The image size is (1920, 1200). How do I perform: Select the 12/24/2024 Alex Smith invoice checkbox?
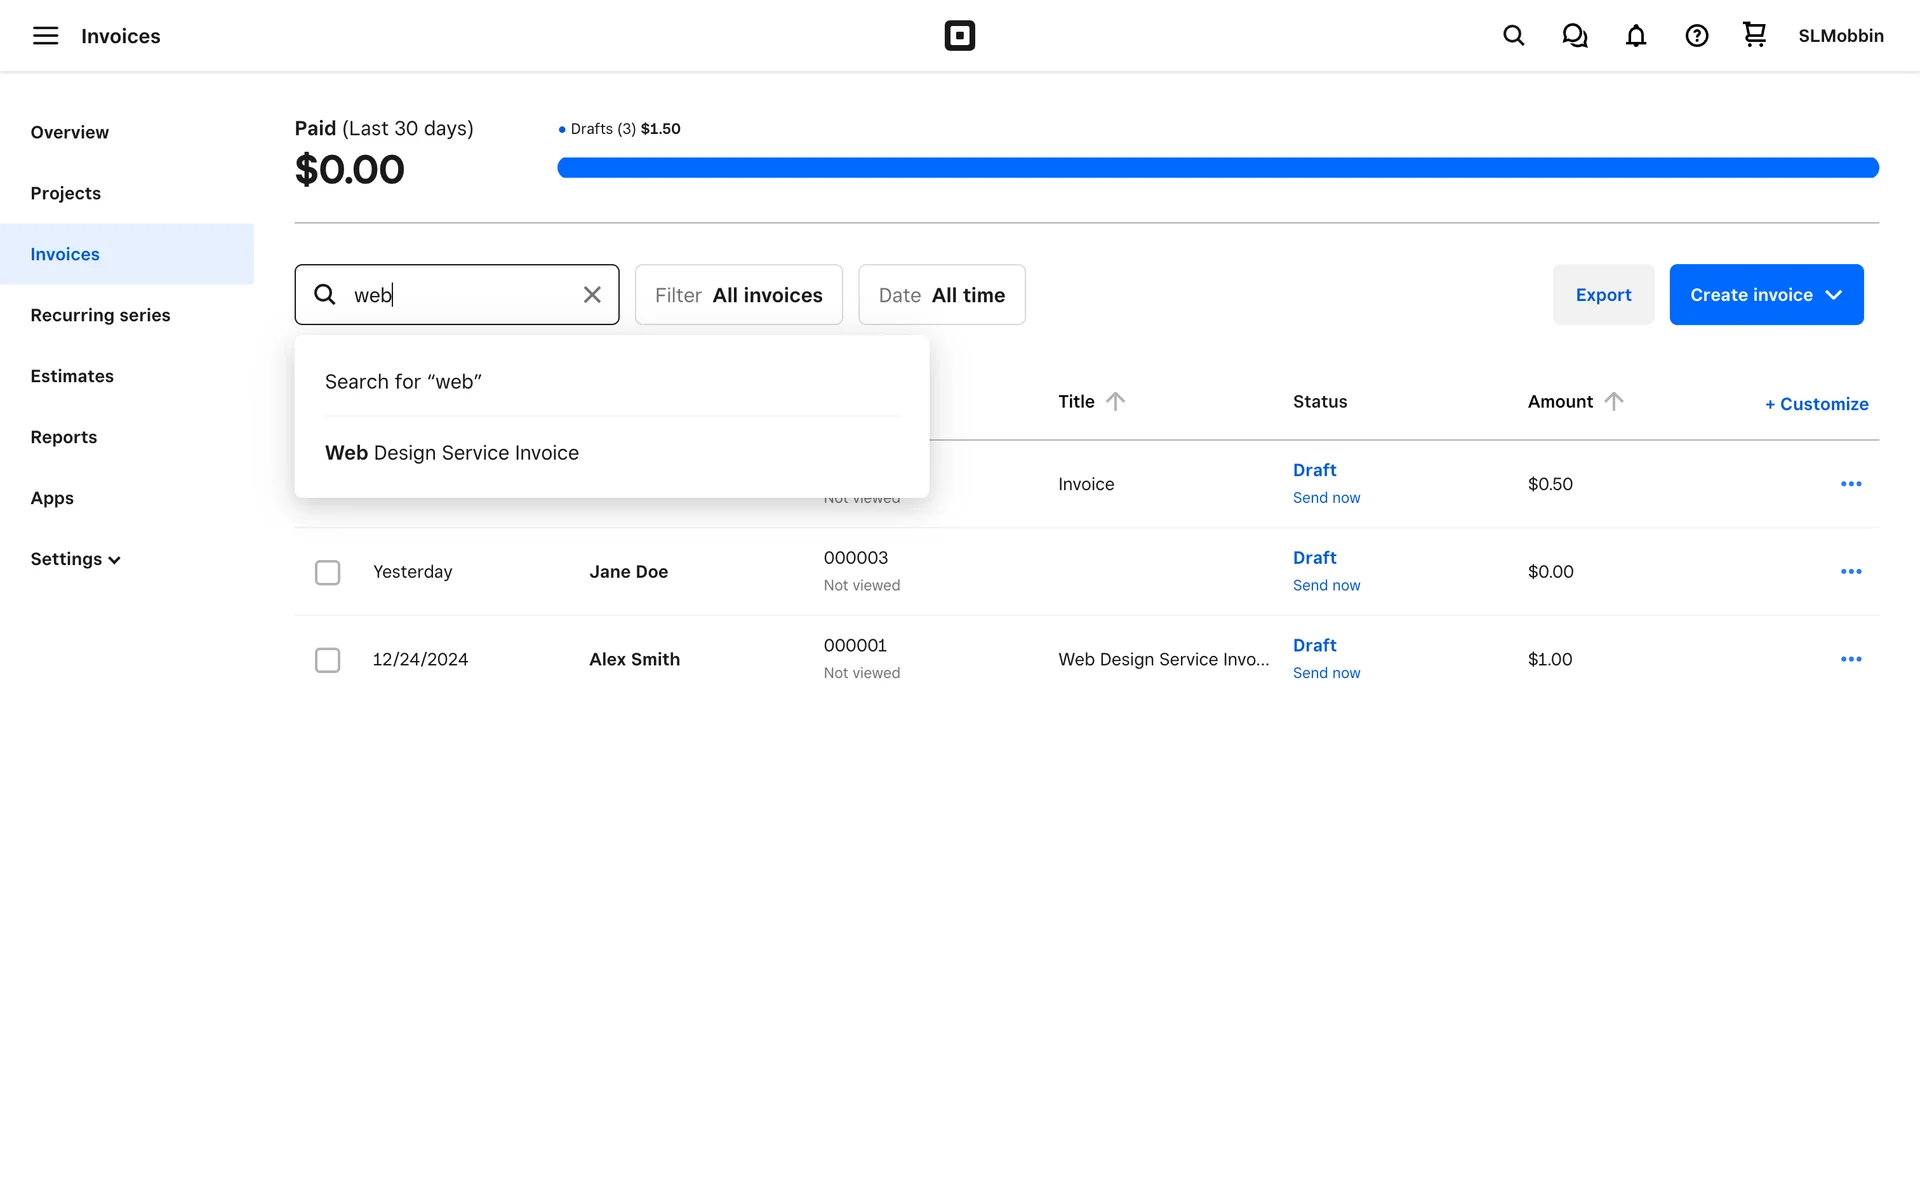coord(327,660)
